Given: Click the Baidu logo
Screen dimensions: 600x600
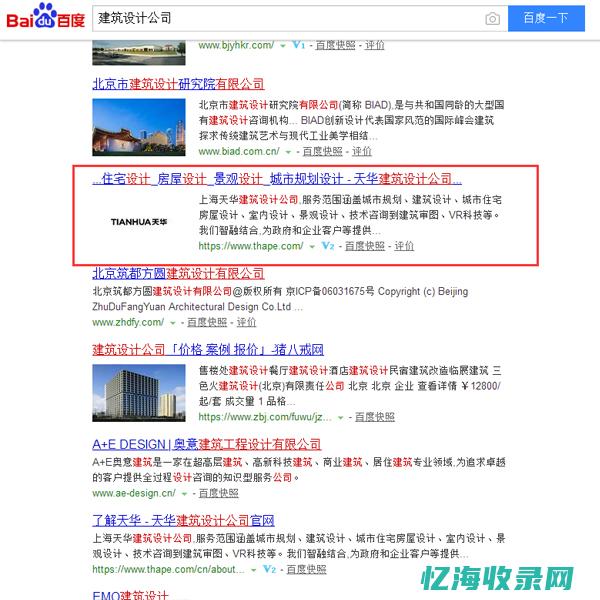Looking at the screenshot, I should click(46, 16).
